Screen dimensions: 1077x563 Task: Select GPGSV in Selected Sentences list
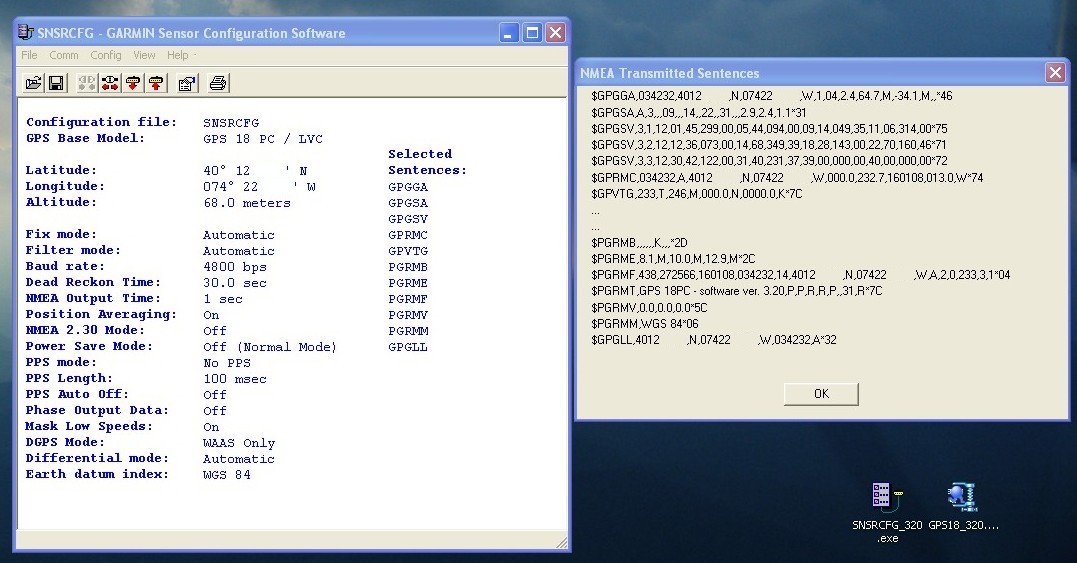pyautogui.click(x=408, y=219)
